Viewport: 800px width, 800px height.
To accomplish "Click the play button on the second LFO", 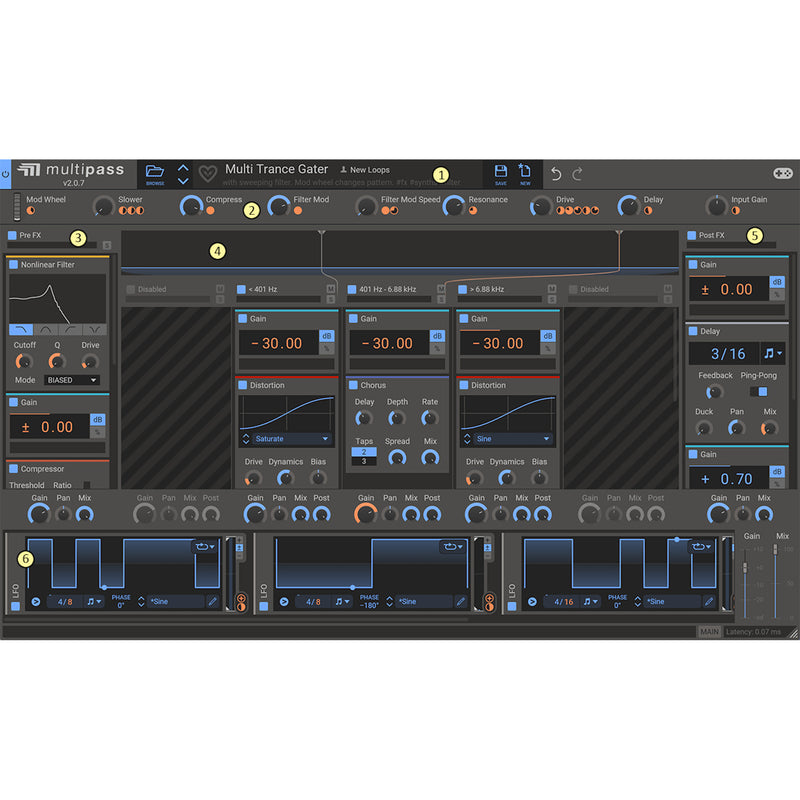I will pyautogui.click(x=284, y=602).
